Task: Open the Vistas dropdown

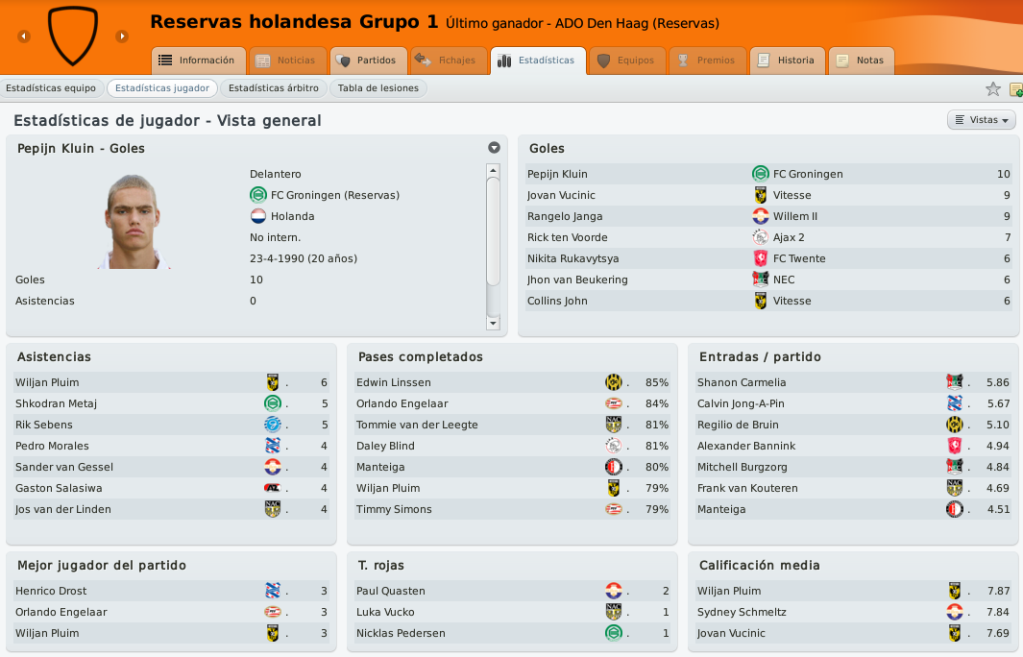Action: [982, 120]
